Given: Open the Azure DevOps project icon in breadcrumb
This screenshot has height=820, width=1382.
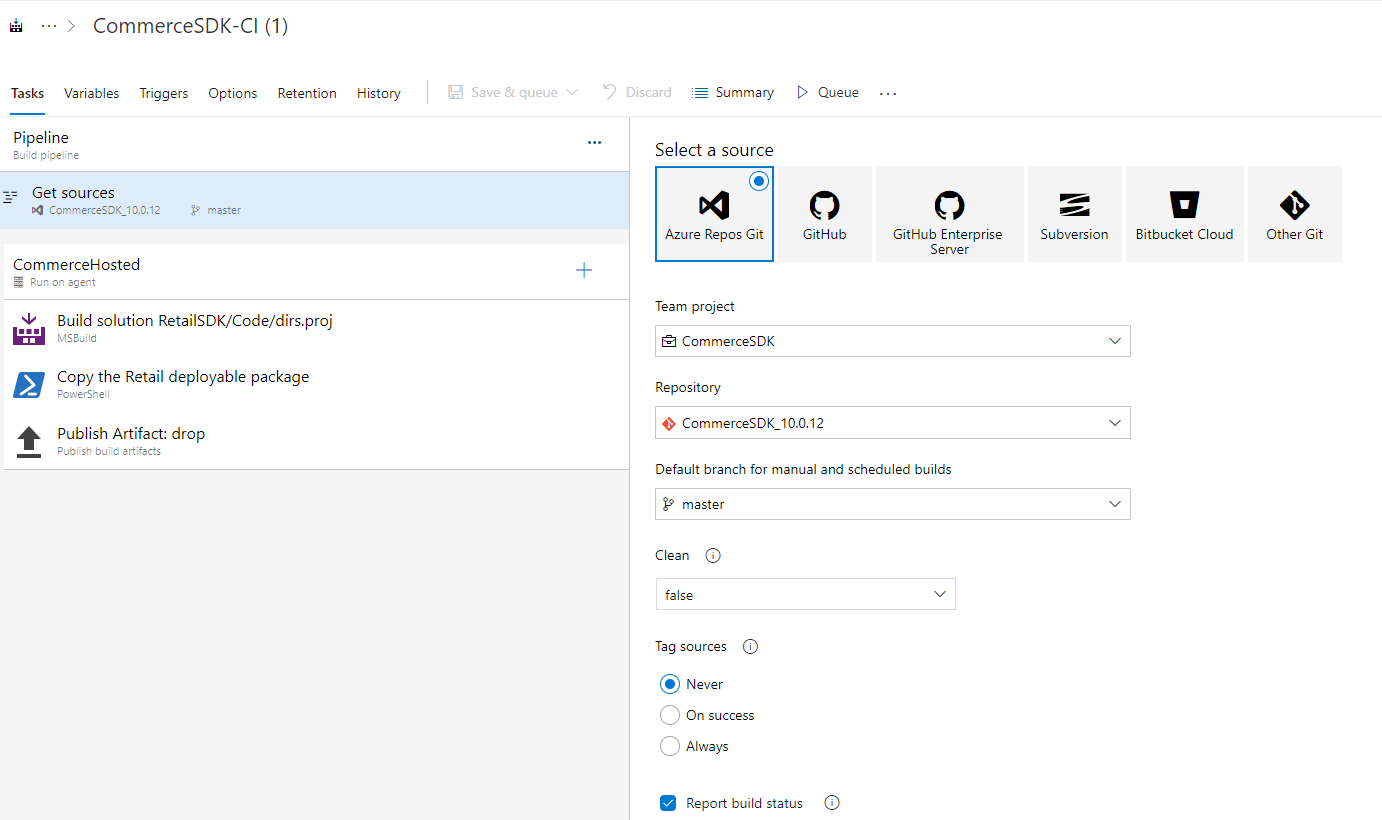Looking at the screenshot, I should coord(16,27).
